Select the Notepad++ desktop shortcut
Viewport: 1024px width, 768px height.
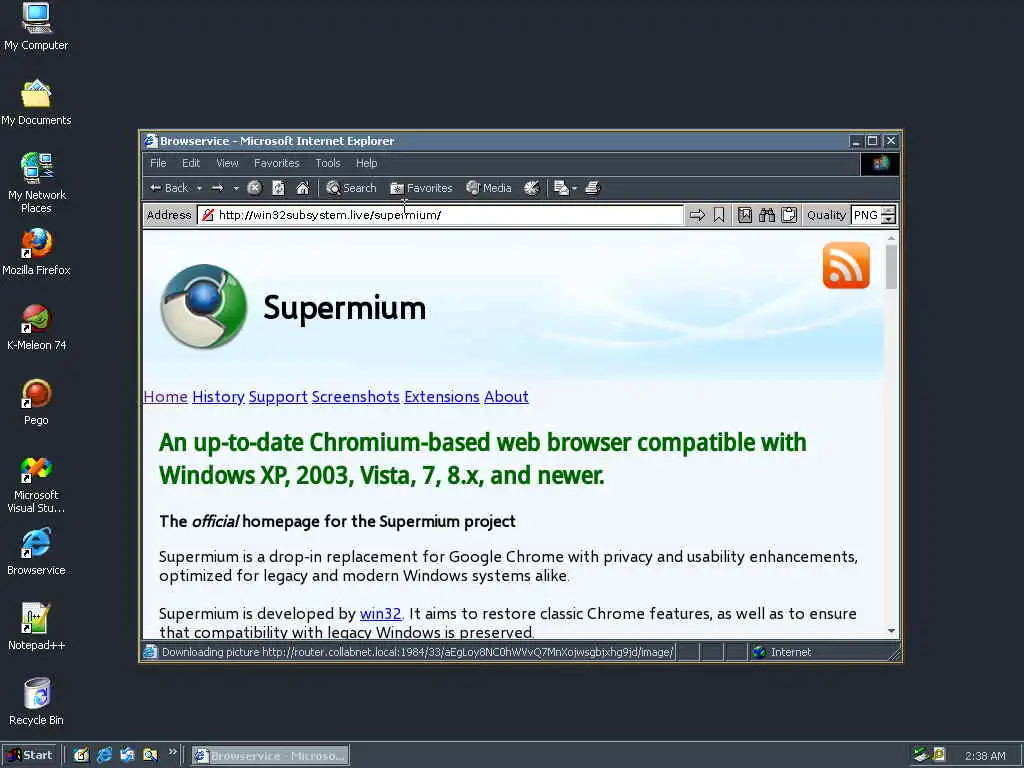pos(36,627)
